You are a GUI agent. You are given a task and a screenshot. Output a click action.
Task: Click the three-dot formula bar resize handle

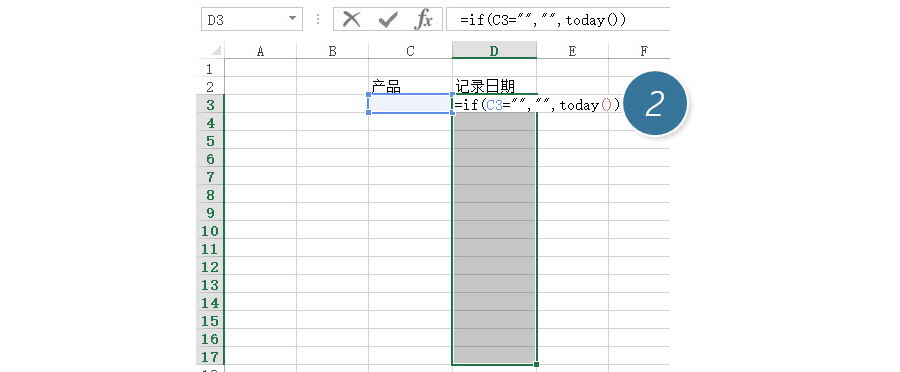[x=317, y=20]
